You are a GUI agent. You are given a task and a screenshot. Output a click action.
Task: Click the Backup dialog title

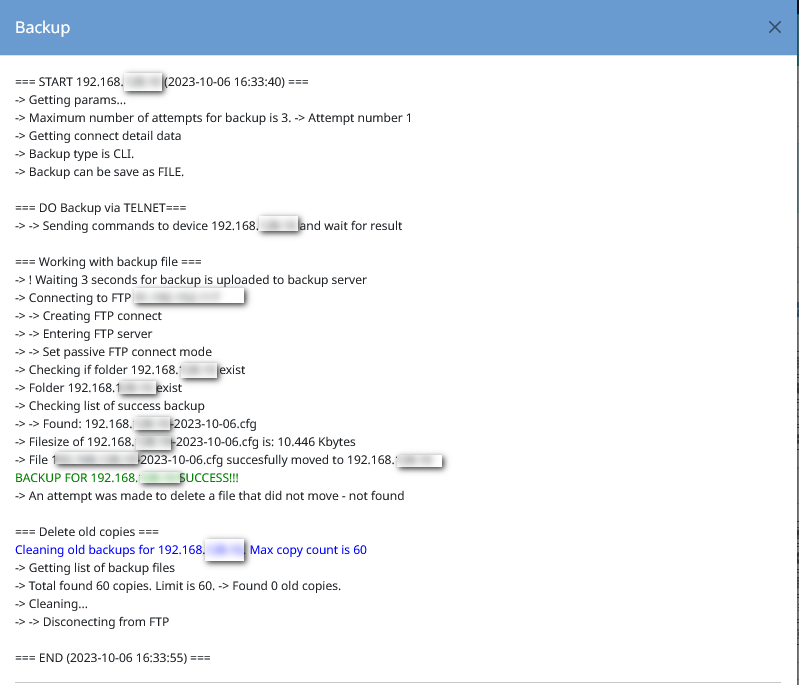(42, 27)
